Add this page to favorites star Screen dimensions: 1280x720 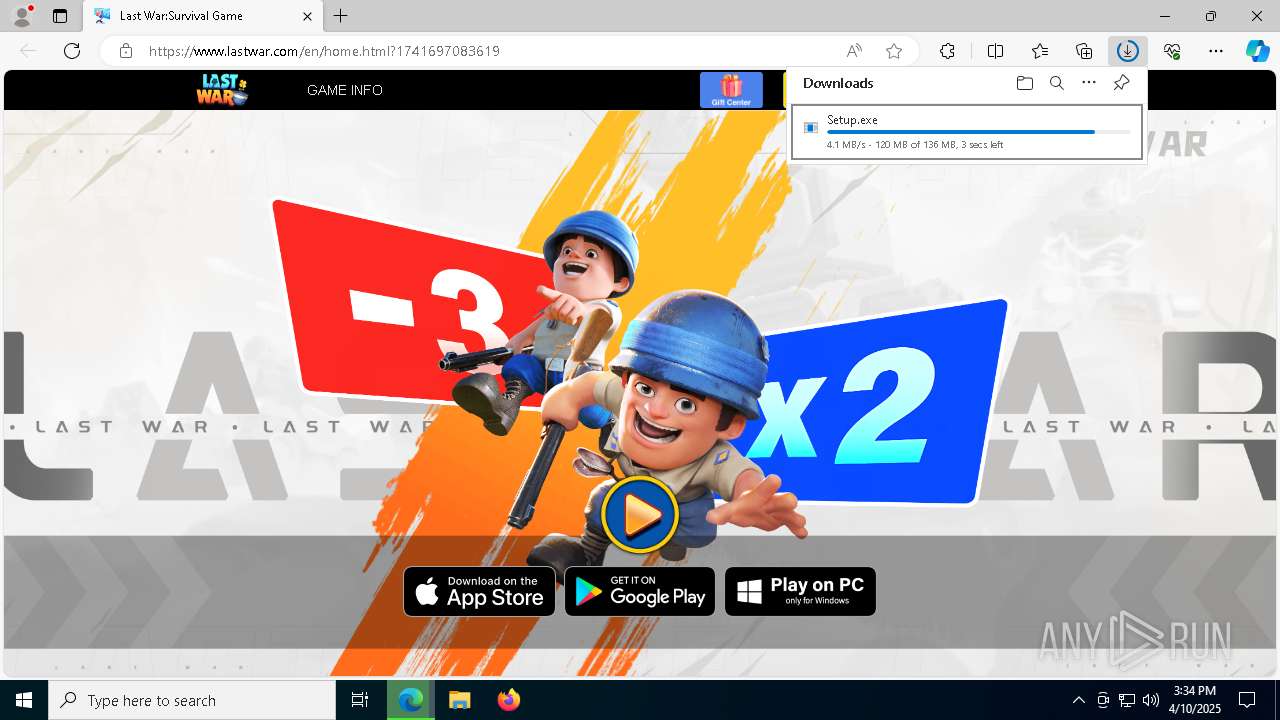894,51
